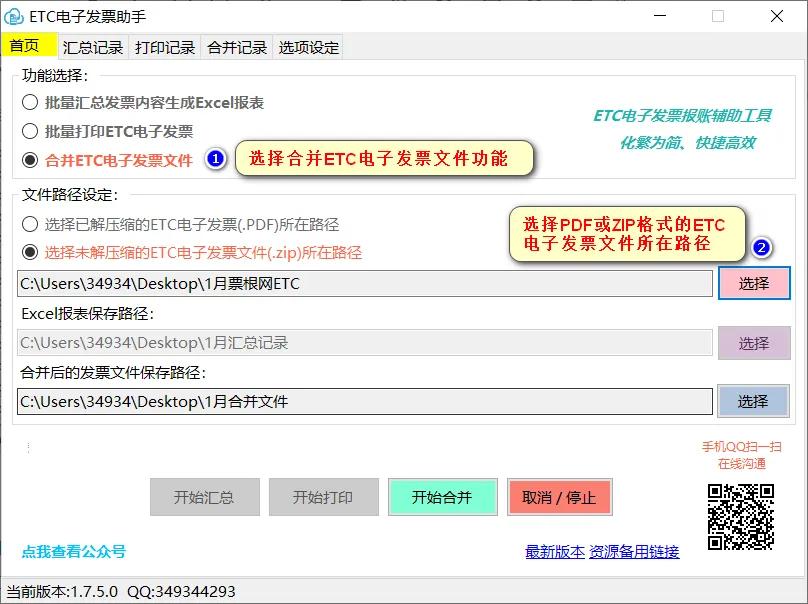808x604 pixels.
Task: Open the 选项设定 tab
Action: [x=309, y=47]
